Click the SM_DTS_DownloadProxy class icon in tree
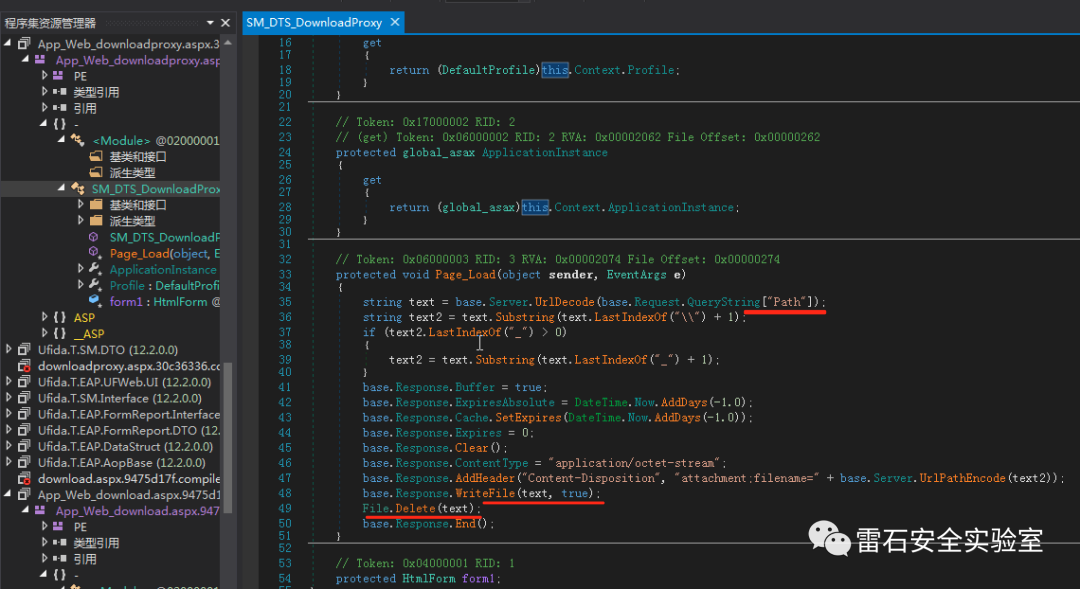Image resolution: width=1080 pixels, height=589 pixels. point(77,189)
